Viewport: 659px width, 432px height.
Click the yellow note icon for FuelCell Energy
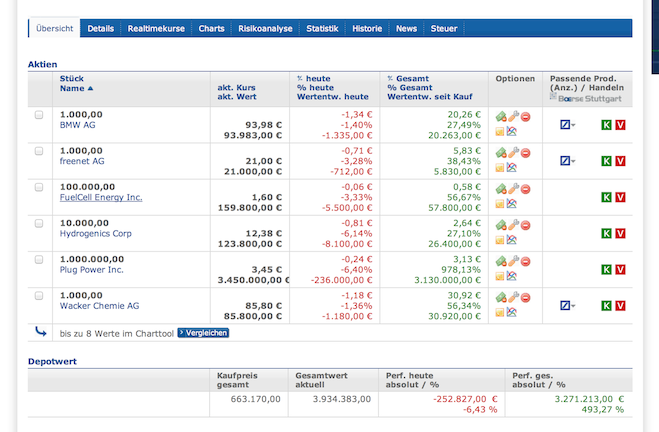(500, 203)
